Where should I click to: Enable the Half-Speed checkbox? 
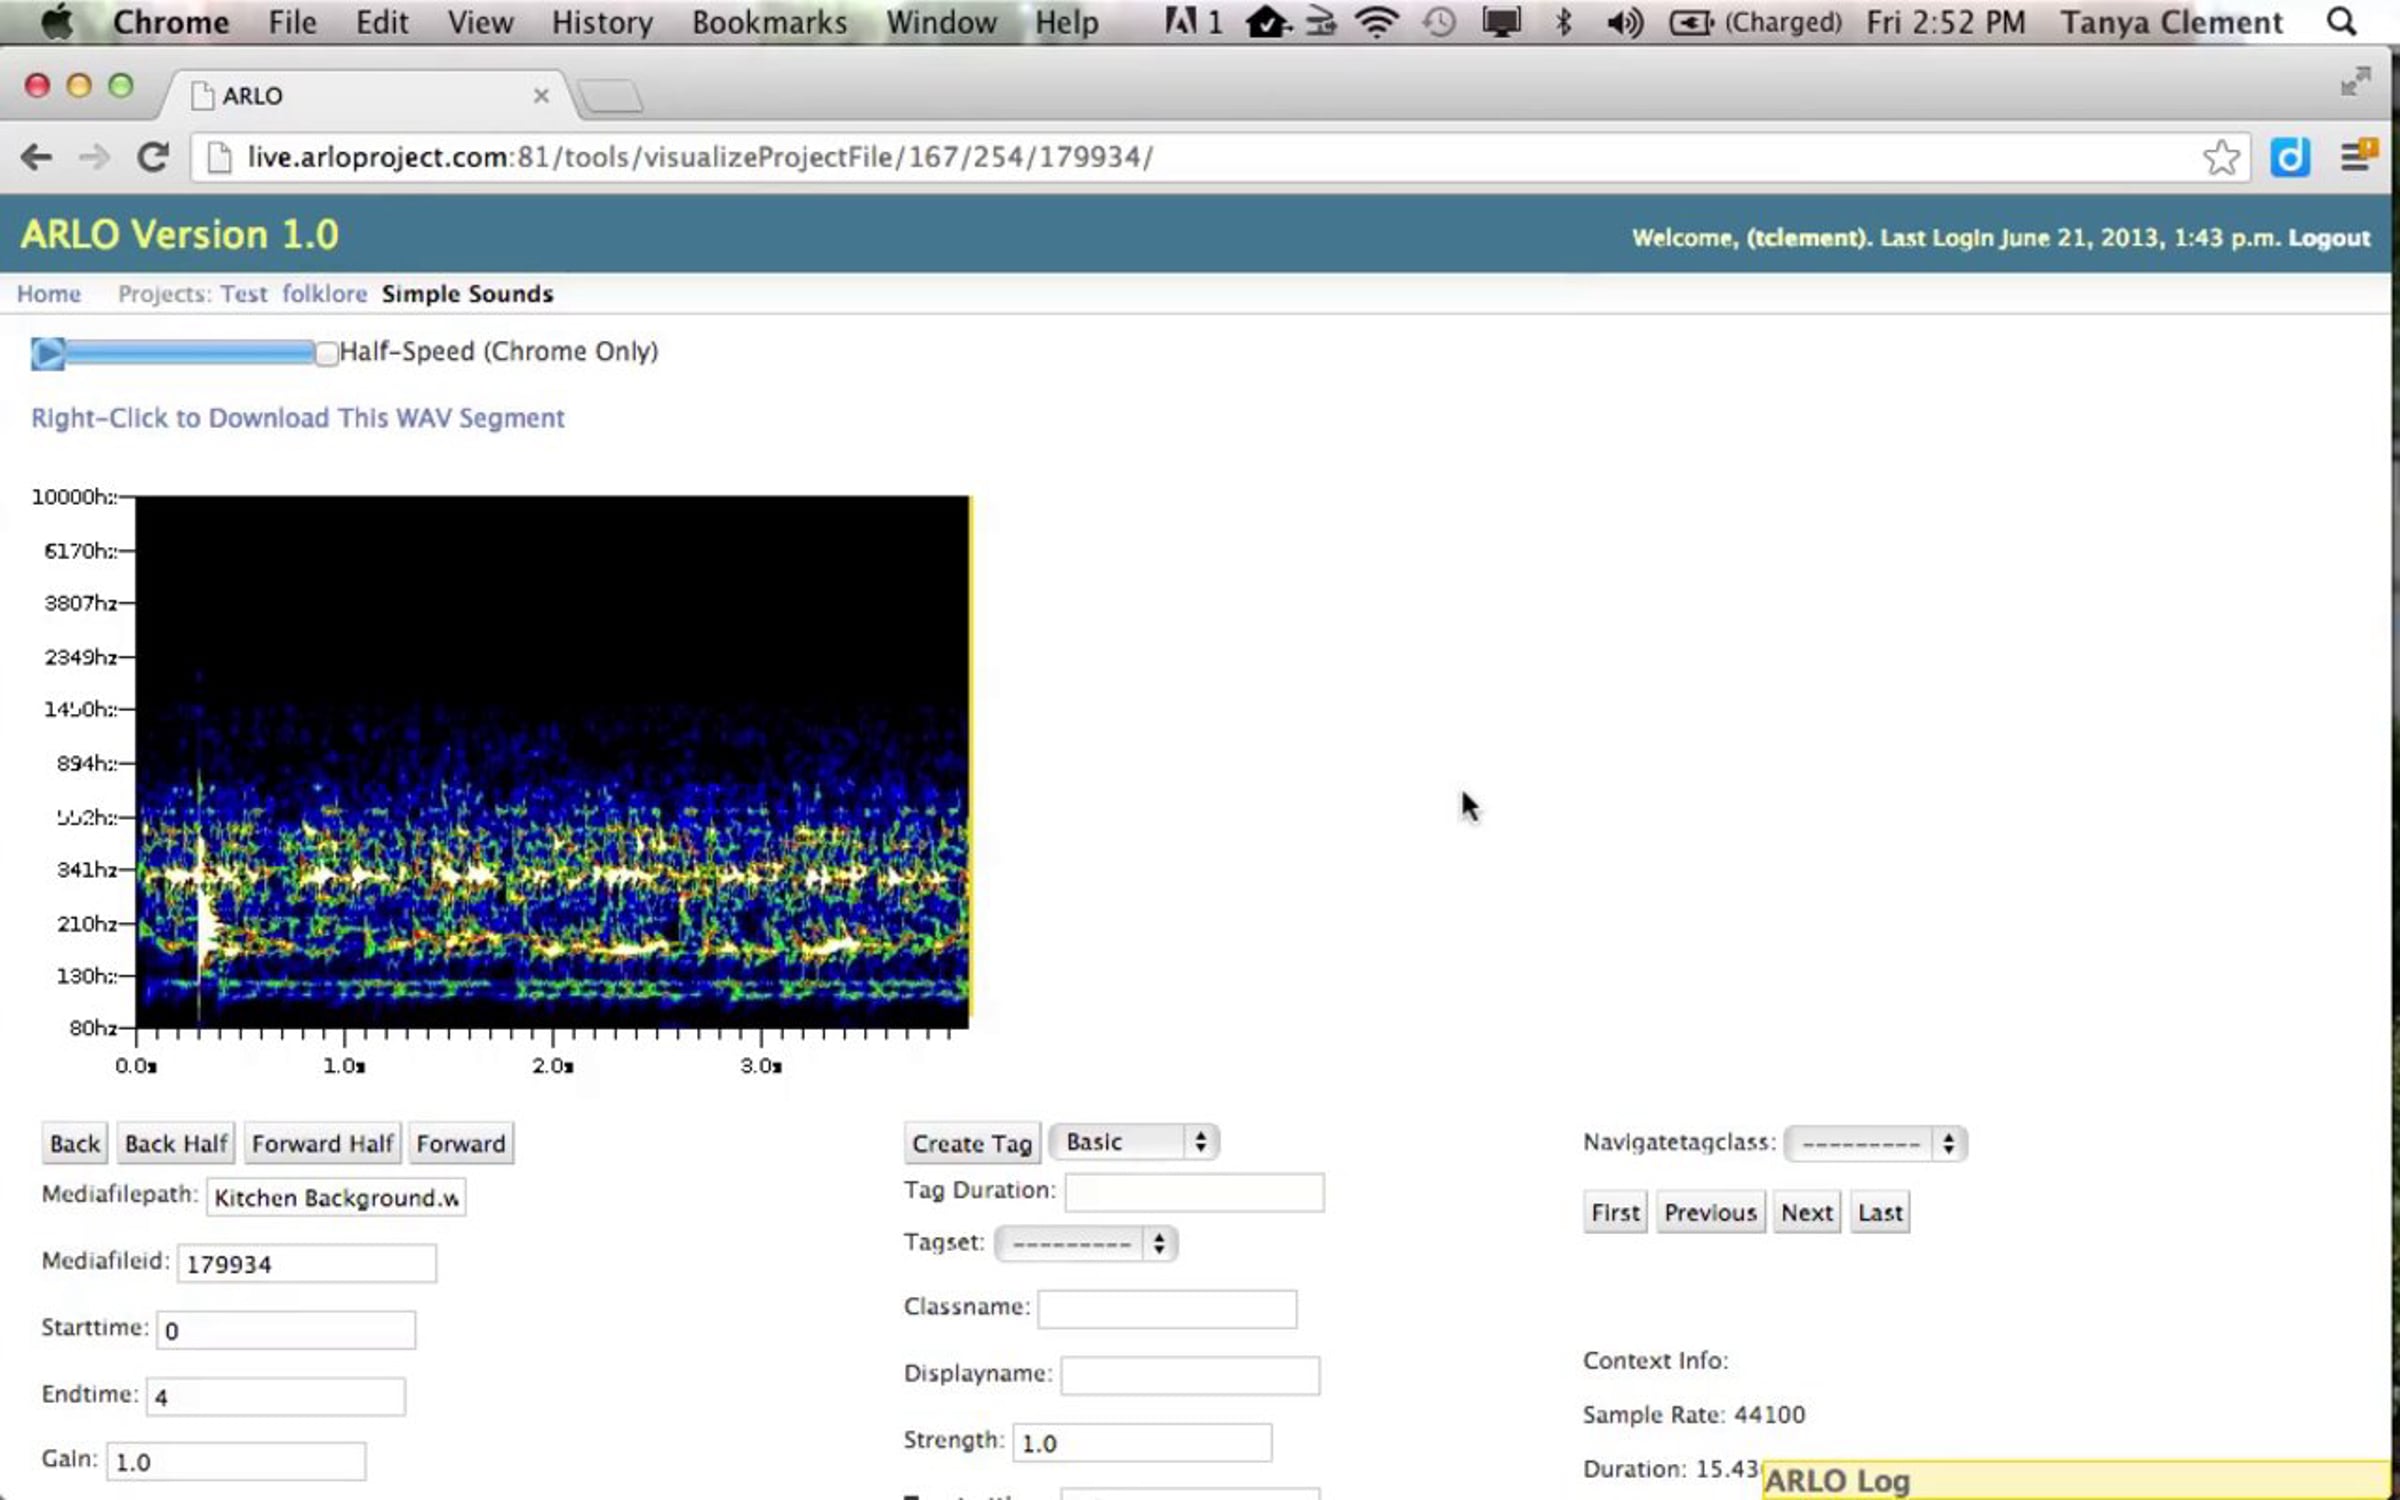point(326,353)
